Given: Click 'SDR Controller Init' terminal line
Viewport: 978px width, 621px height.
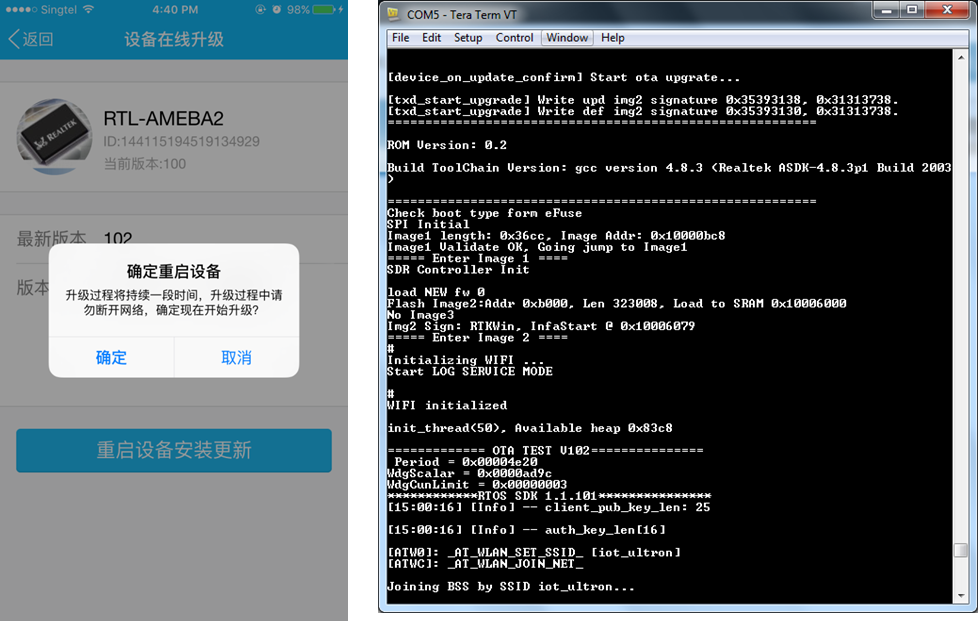Looking at the screenshot, I should click(458, 269).
